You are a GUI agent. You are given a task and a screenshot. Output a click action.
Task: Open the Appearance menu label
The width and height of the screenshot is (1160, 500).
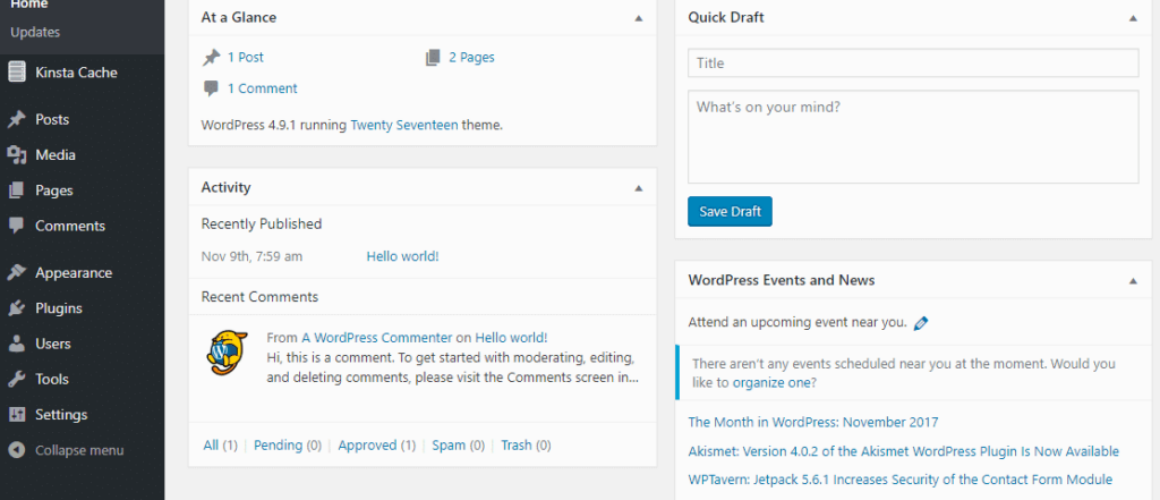pyautogui.click(x=74, y=273)
